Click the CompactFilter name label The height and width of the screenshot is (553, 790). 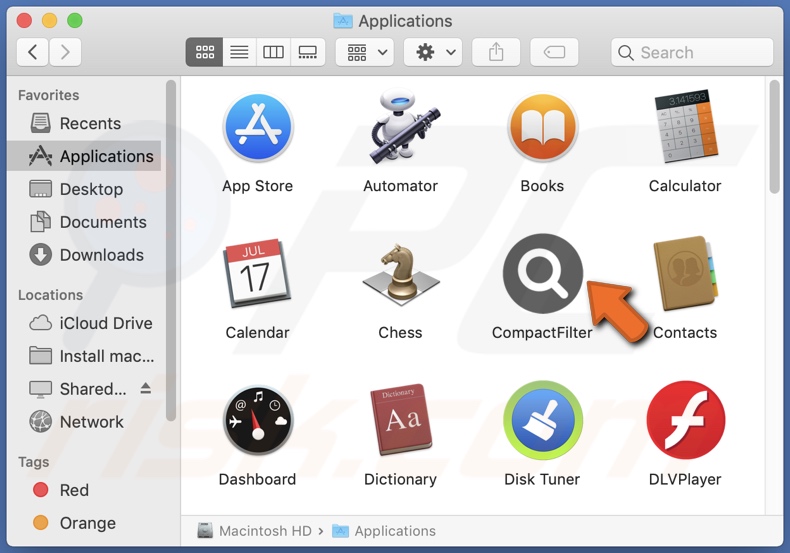click(542, 332)
